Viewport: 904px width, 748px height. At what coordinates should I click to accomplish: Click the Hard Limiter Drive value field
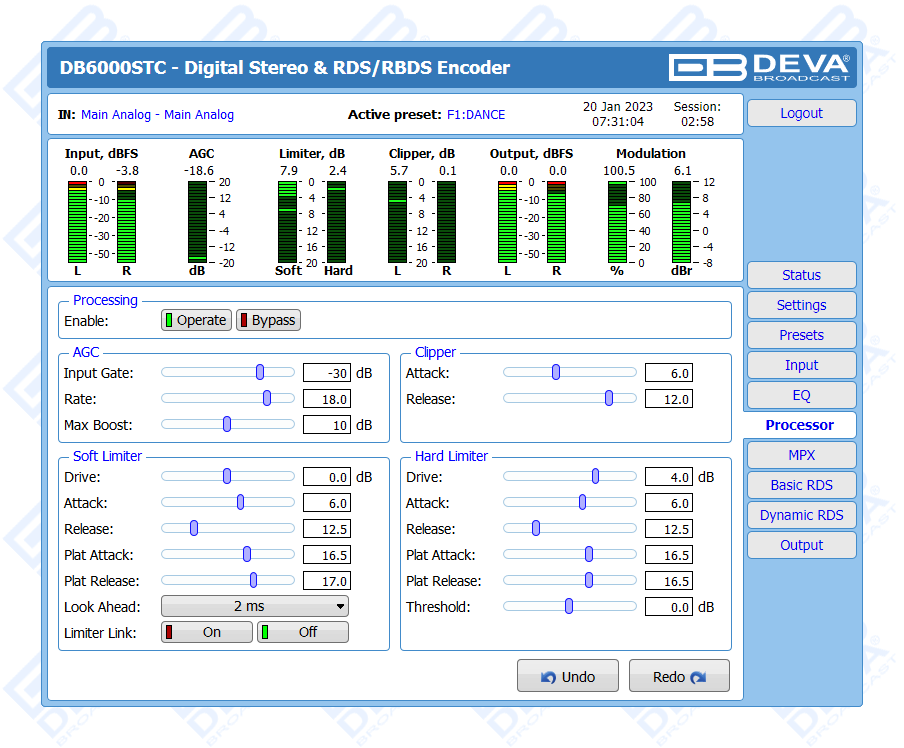point(668,477)
